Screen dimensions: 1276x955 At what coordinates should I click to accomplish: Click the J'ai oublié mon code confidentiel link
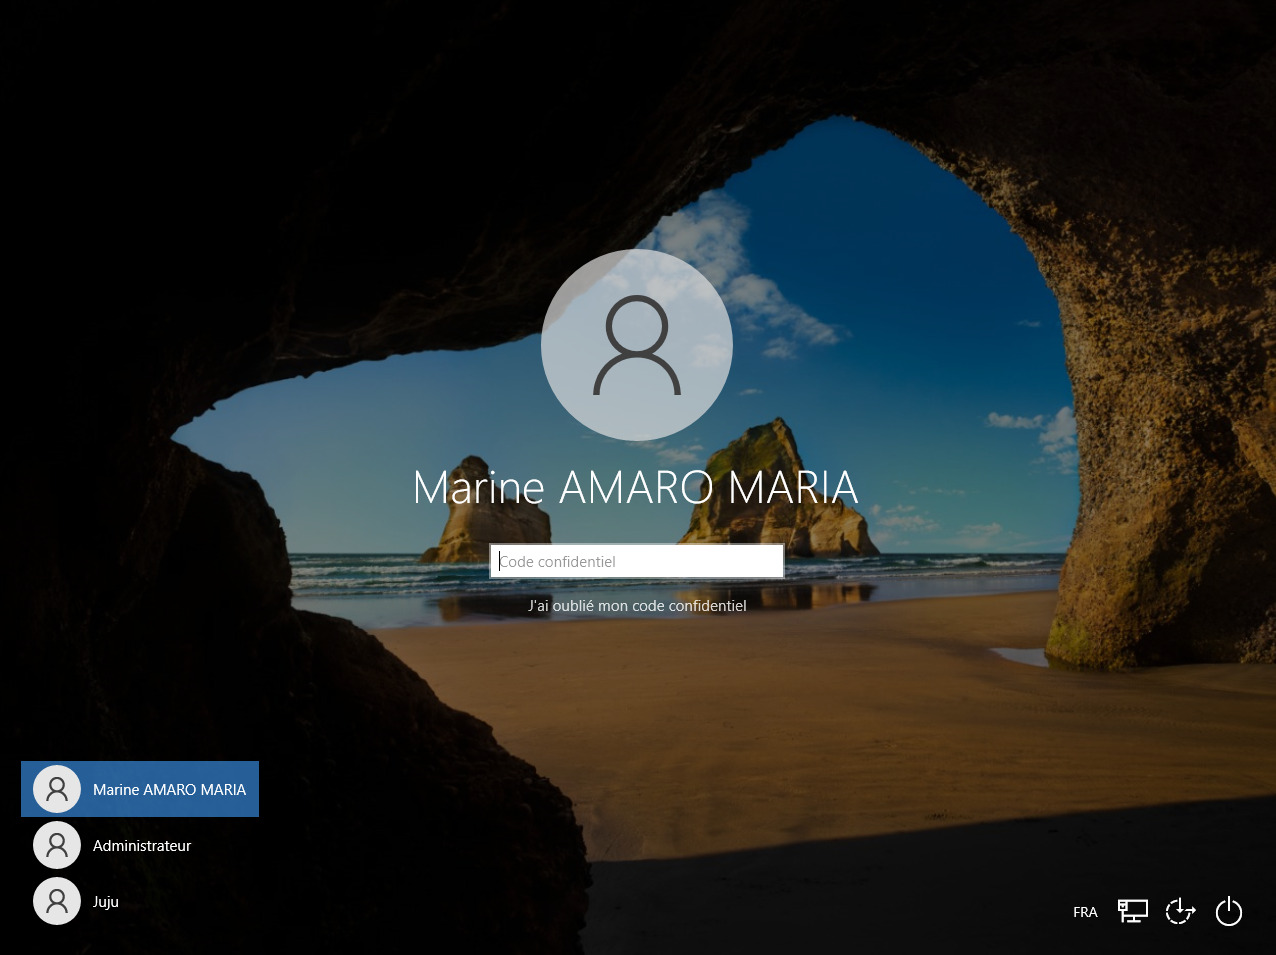637,605
